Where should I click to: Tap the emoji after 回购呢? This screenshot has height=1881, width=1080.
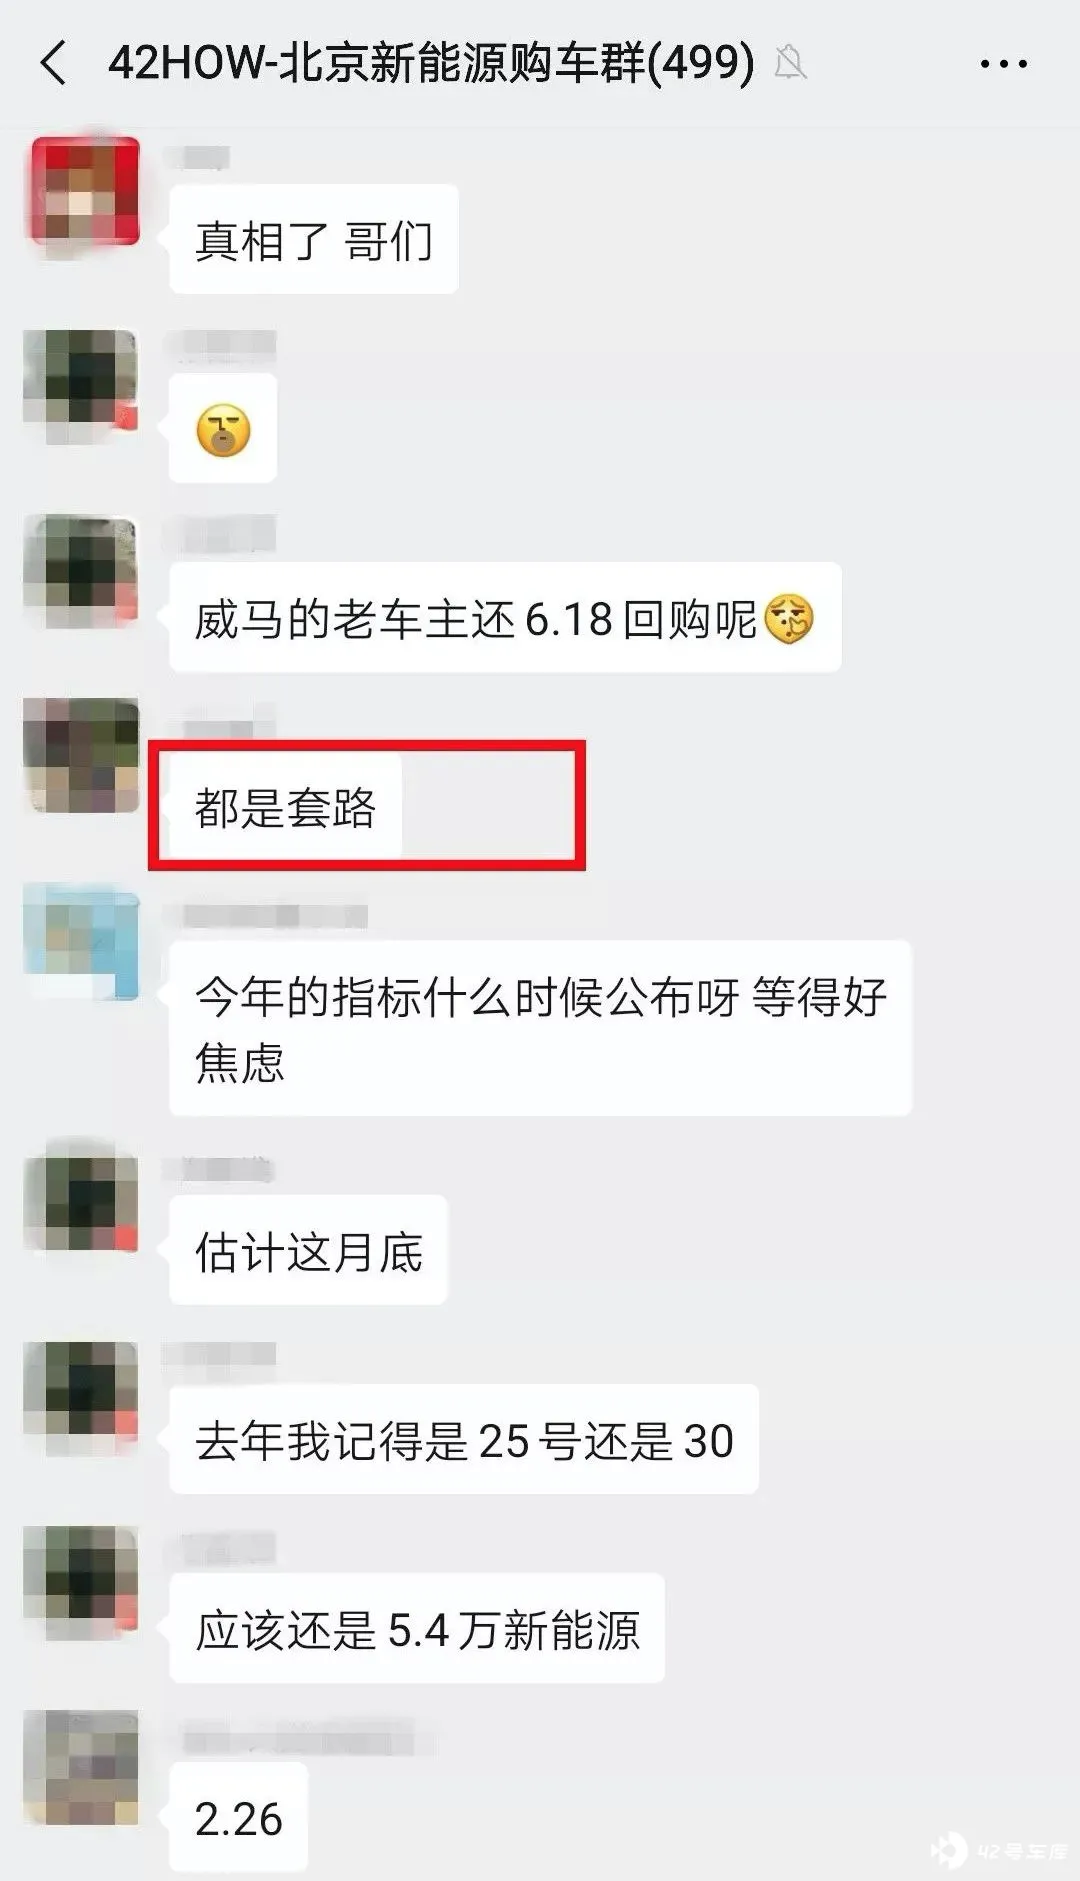point(789,618)
